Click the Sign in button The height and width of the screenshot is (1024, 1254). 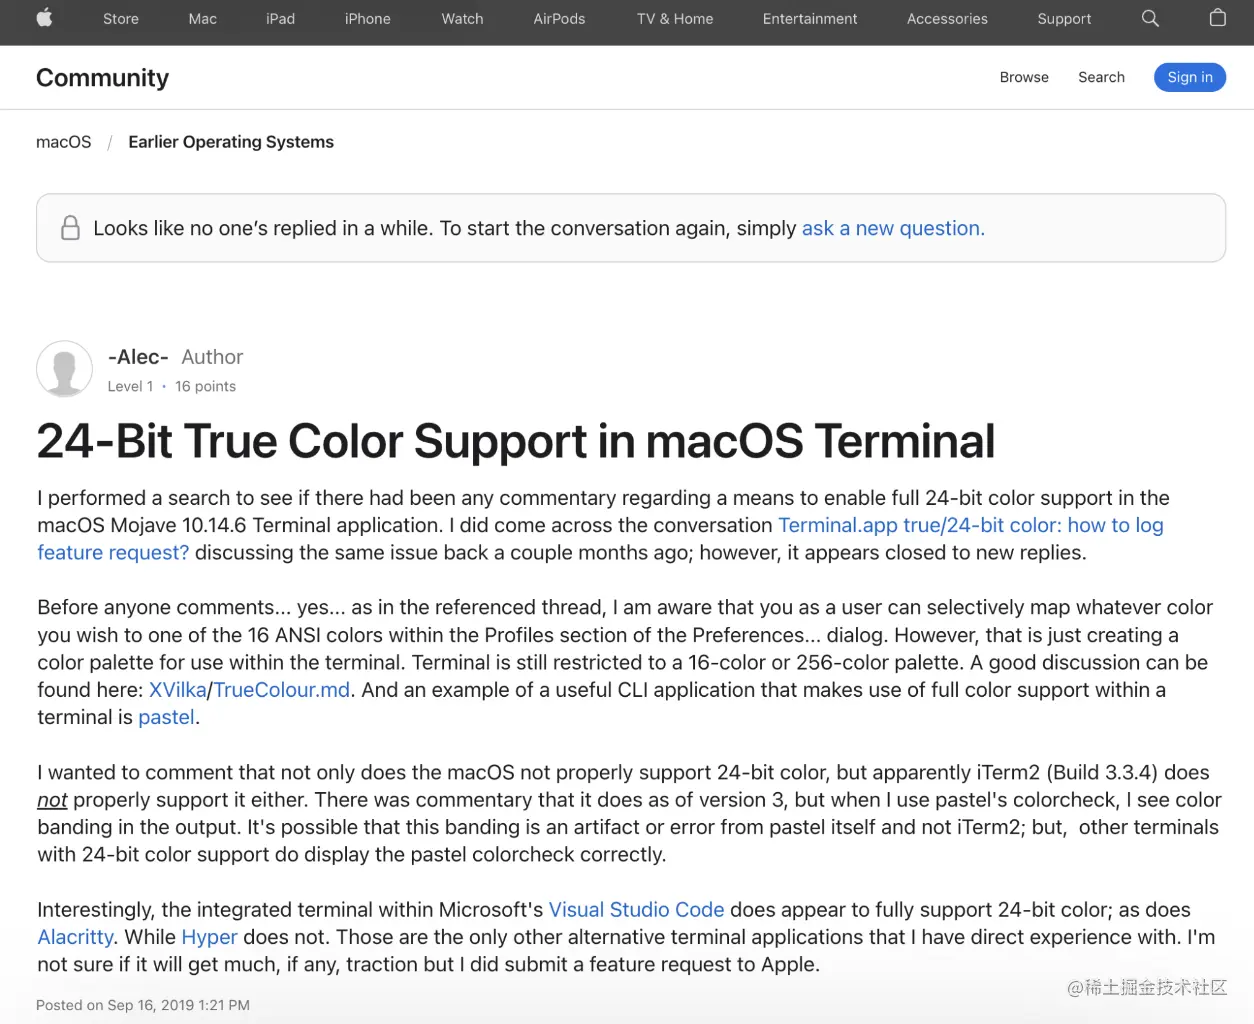tap(1190, 77)
